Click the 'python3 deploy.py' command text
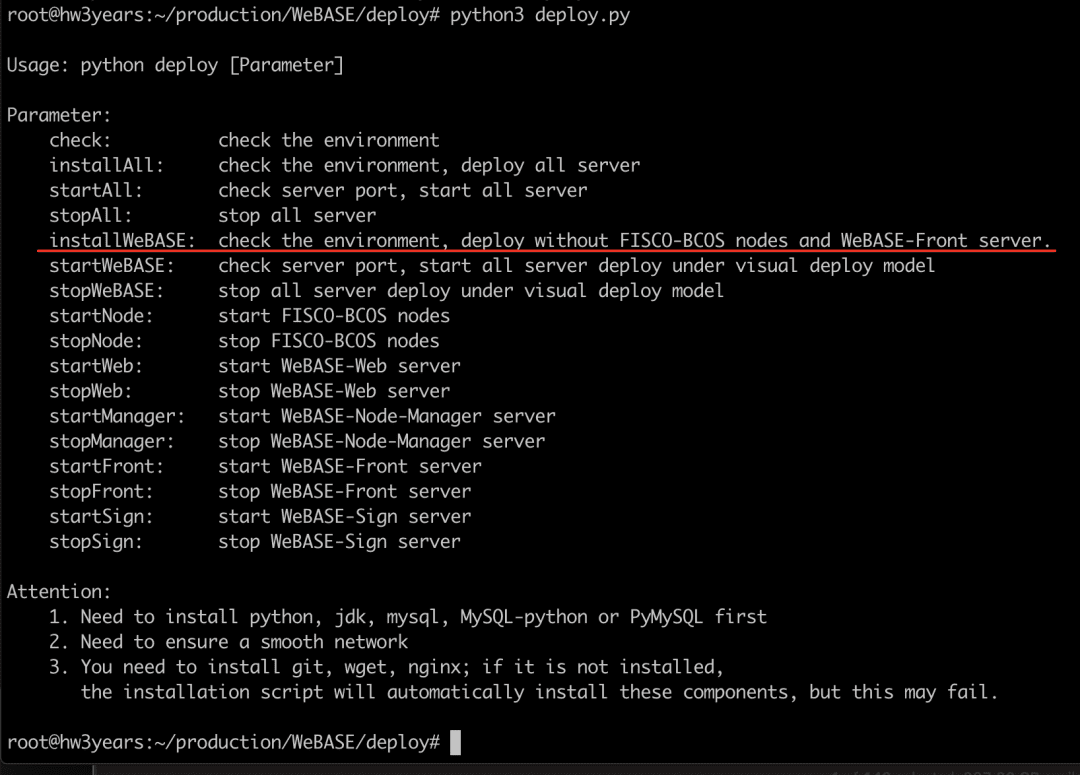Image resolution: width=1080 pixels, height=775 pixels. pyautogui.click(x=540, y=15)
